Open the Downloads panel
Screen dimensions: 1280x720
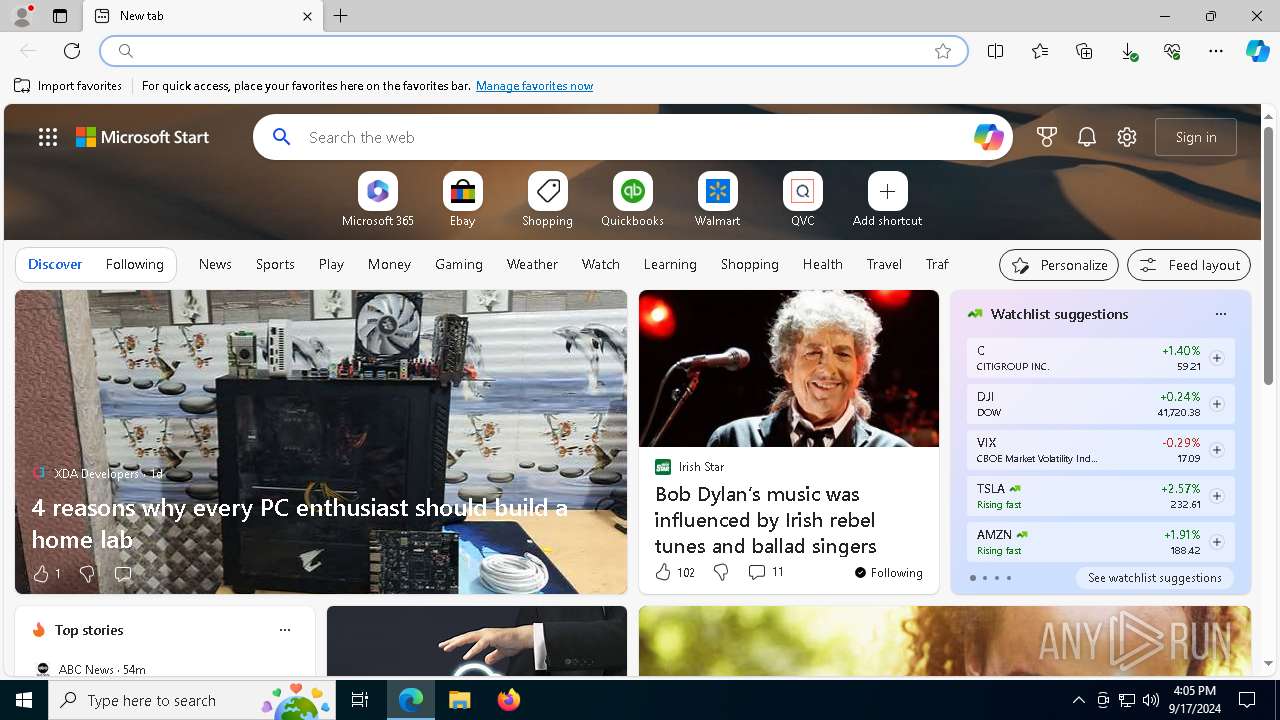(x=1128, y=51)
